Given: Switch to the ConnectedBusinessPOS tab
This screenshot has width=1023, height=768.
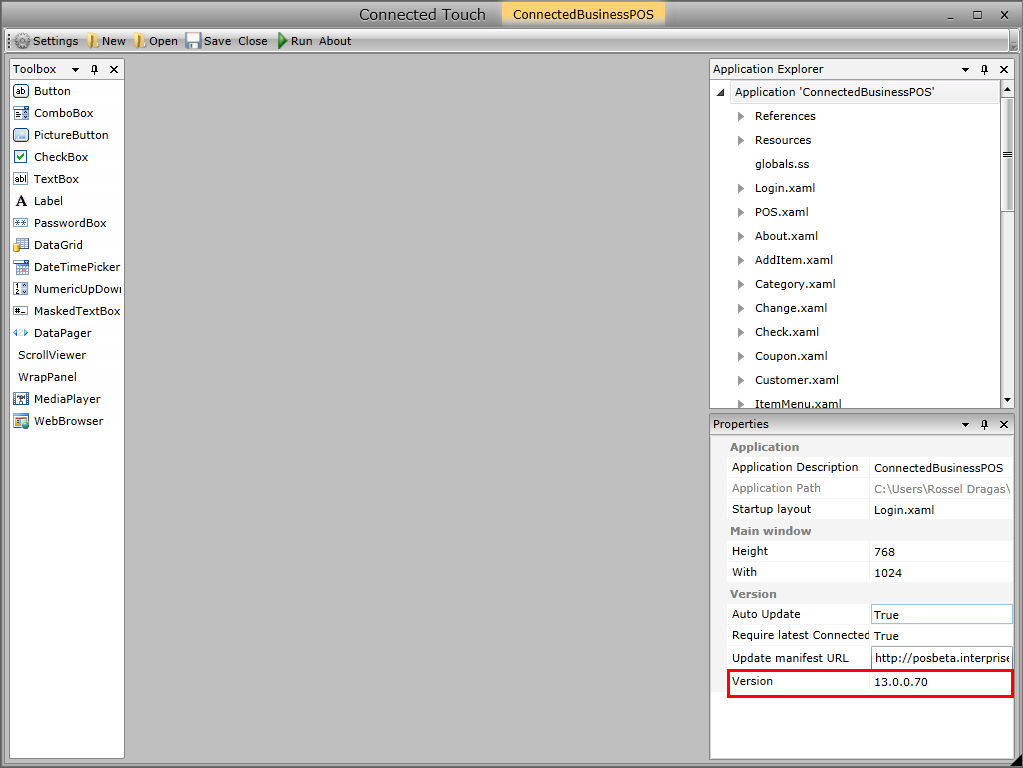Looking at the screenshot, I should coord(583,15).
